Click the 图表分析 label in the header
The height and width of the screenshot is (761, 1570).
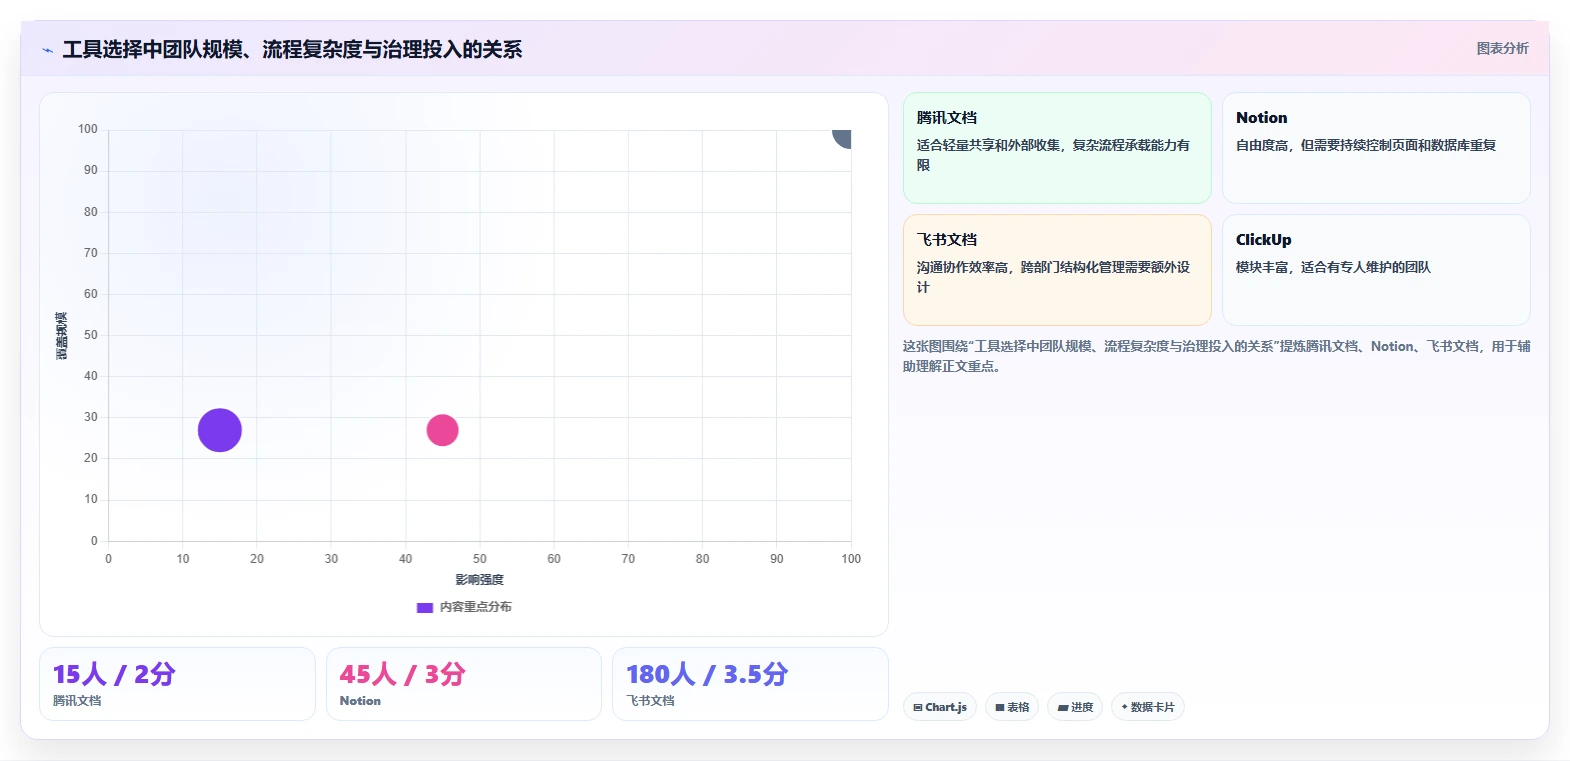1502,48
